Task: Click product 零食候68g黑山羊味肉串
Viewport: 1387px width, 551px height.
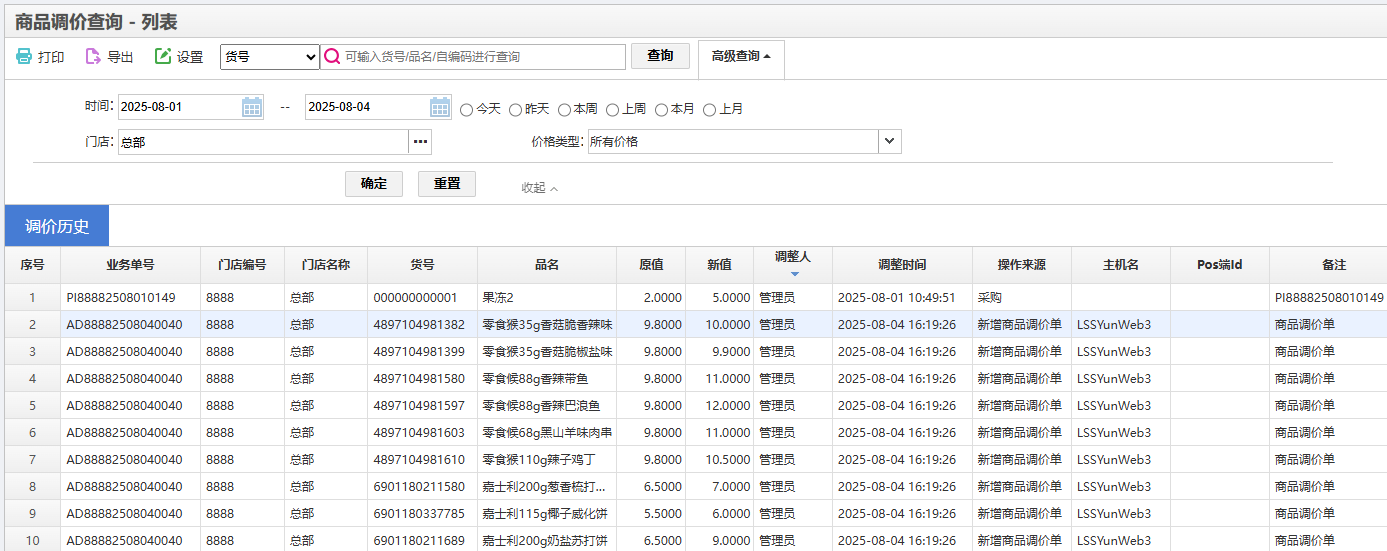Action: (x=547, y=433)
